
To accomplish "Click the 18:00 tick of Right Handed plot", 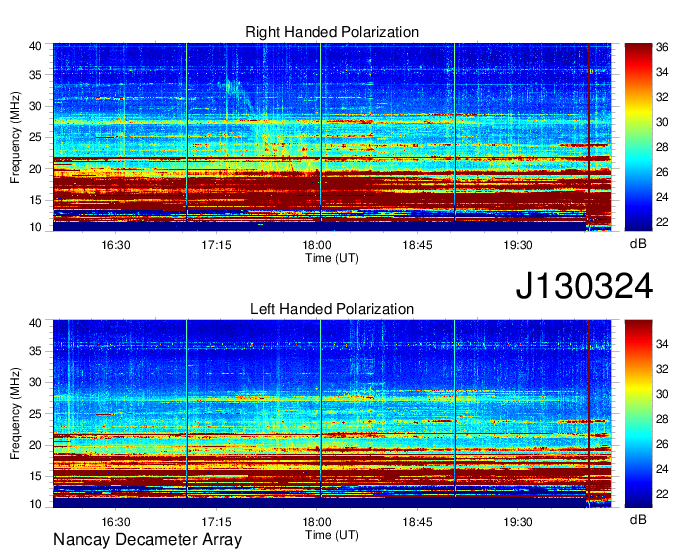I will [317, 245].
